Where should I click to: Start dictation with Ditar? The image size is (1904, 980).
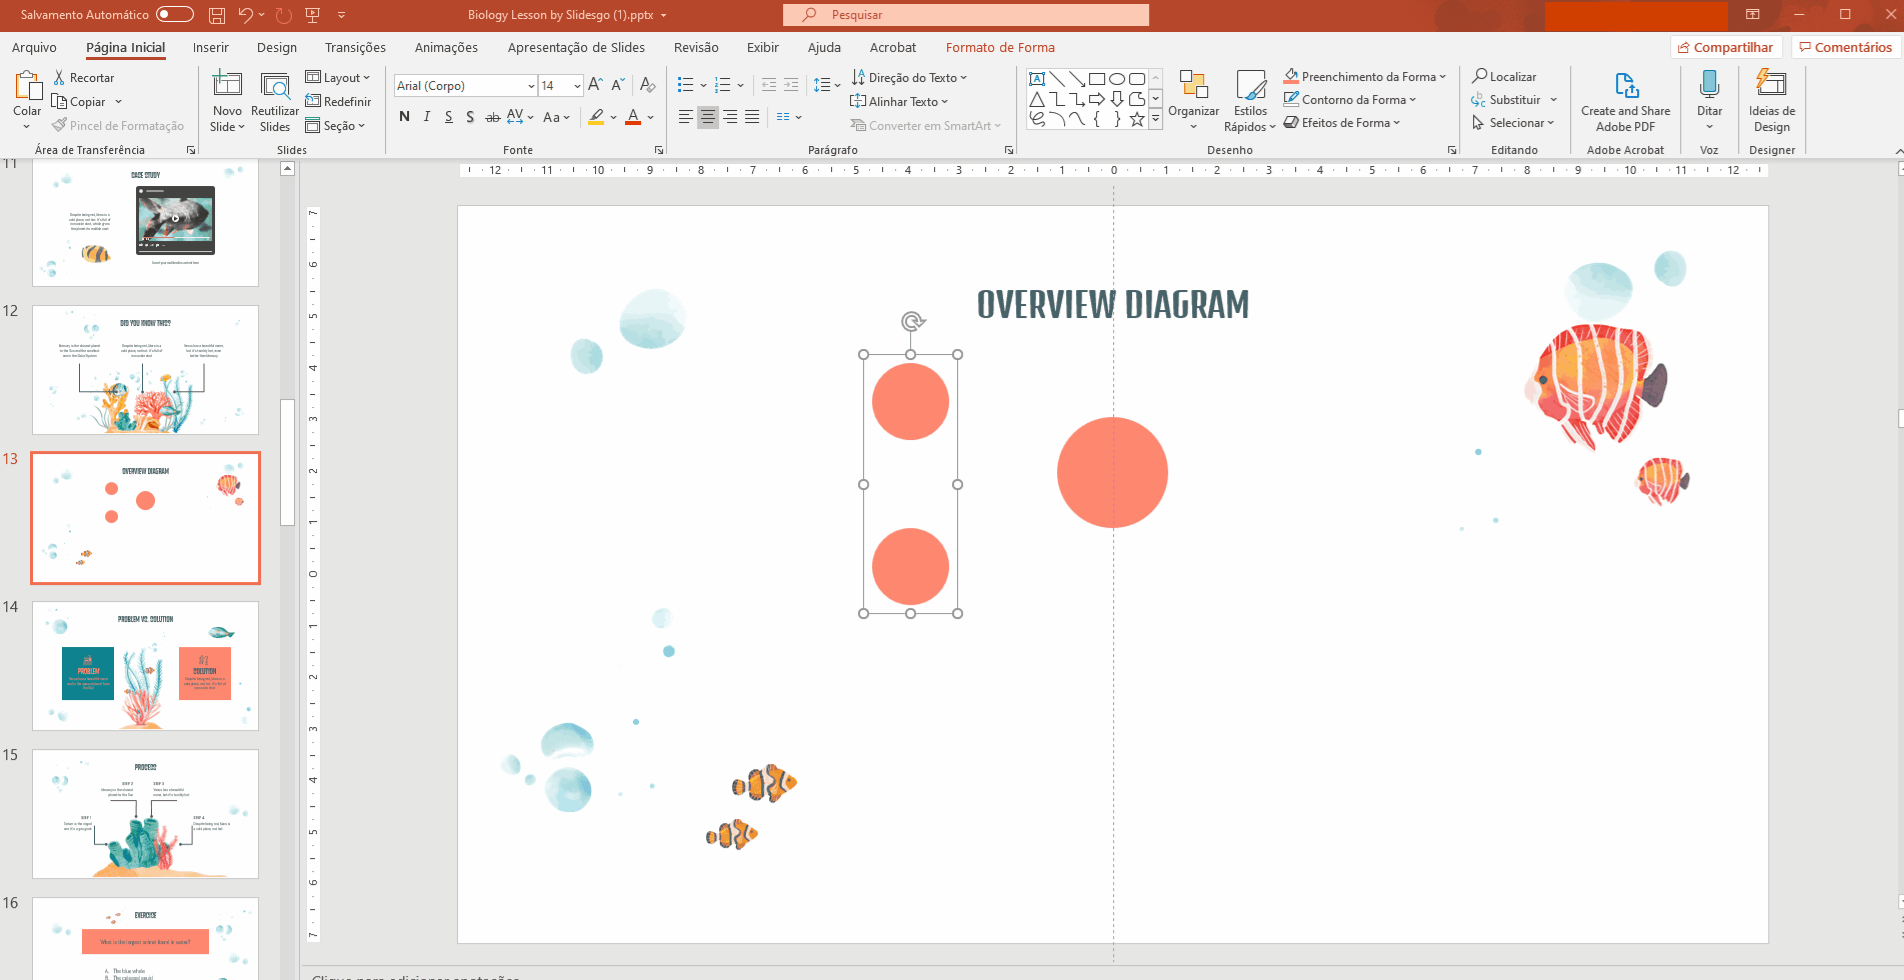click(x=1710, y=99)
